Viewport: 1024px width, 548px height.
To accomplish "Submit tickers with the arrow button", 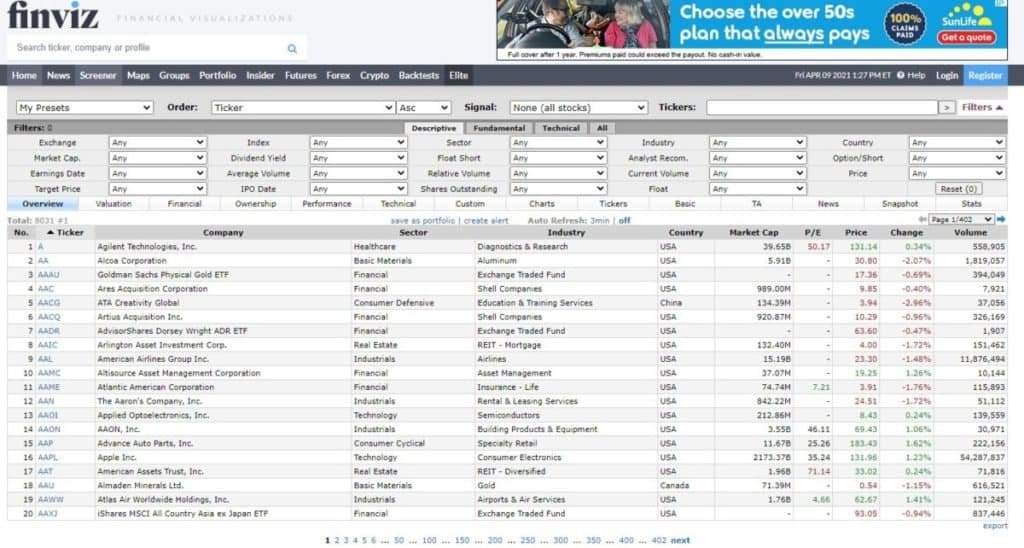I will (x=946, y=108).
